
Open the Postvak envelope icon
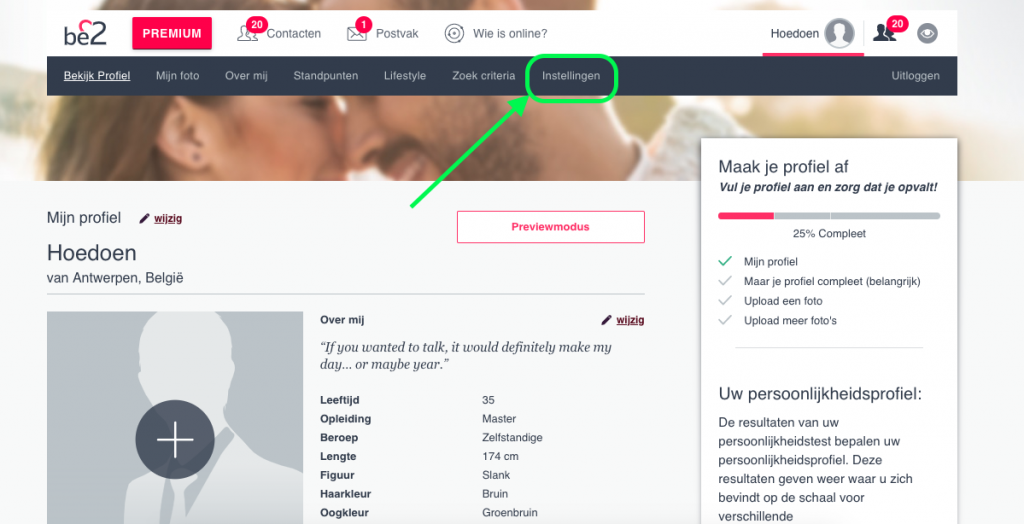(357, 33)
